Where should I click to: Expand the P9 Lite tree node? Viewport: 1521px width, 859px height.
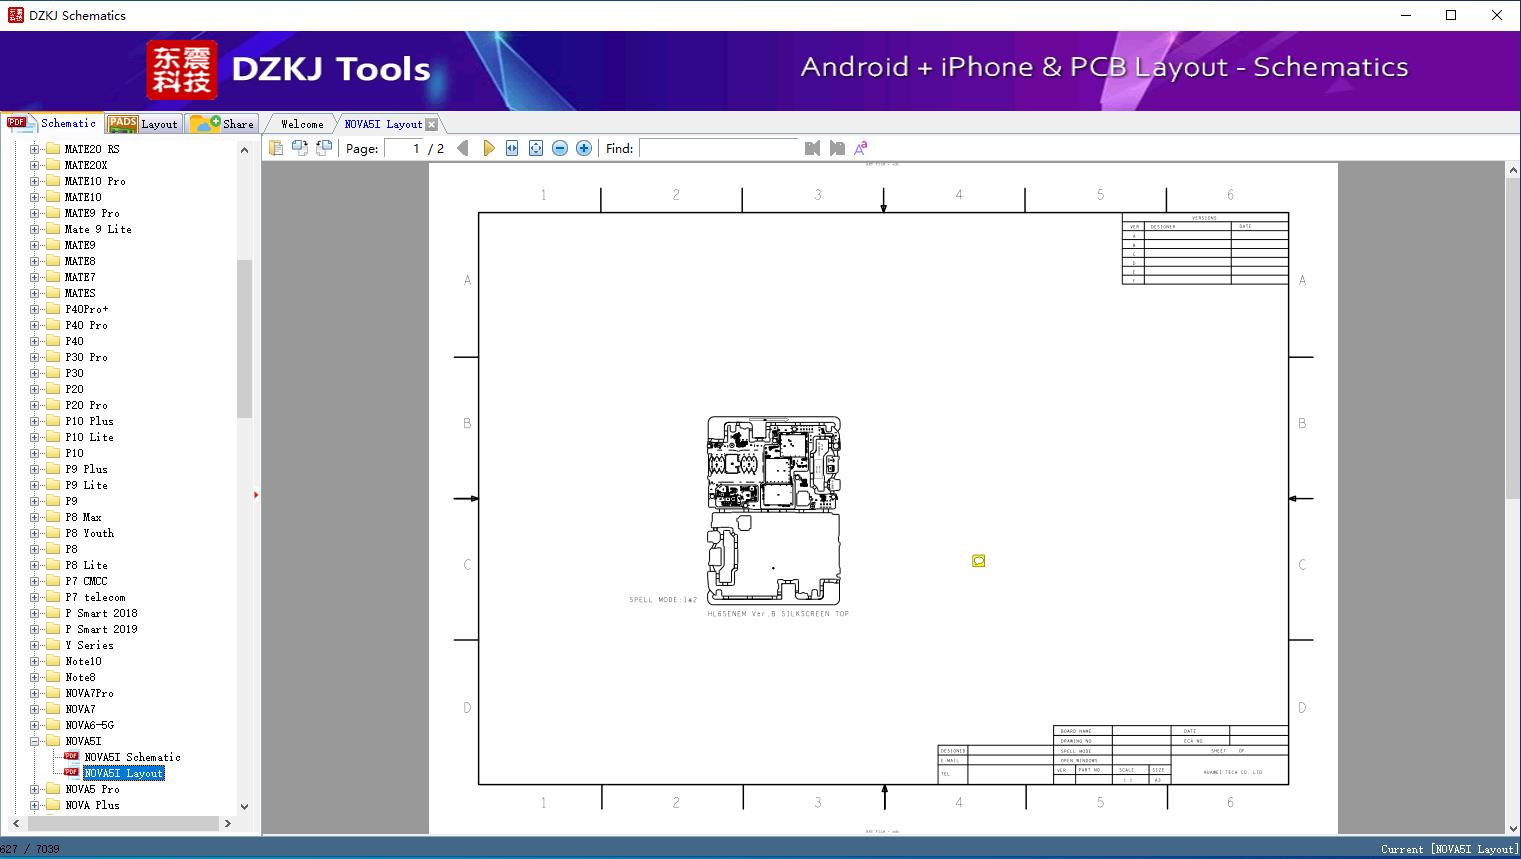[x=34, y=485]
